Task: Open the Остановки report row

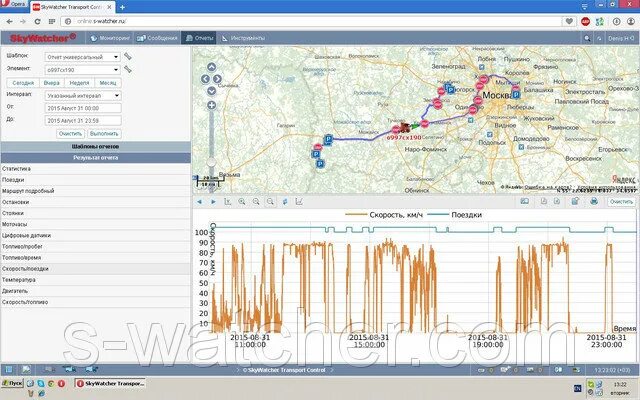Action: pyautogui.click(x=96, y=202)
